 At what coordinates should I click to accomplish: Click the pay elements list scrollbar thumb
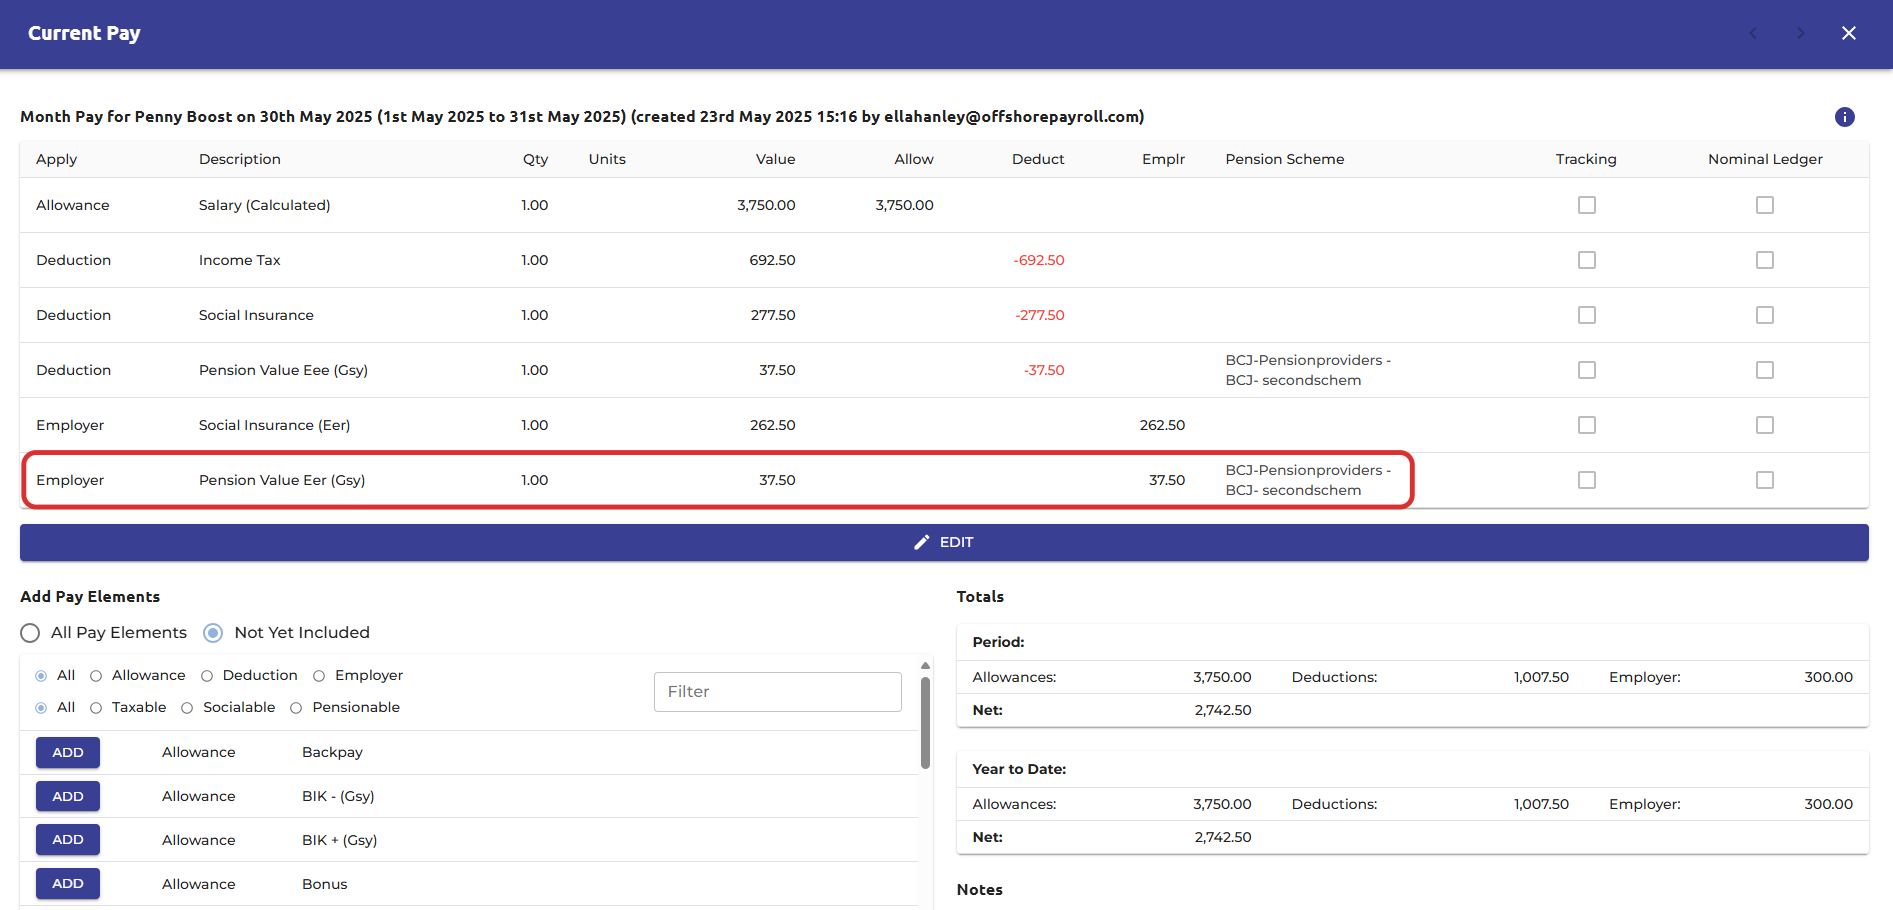925,723
